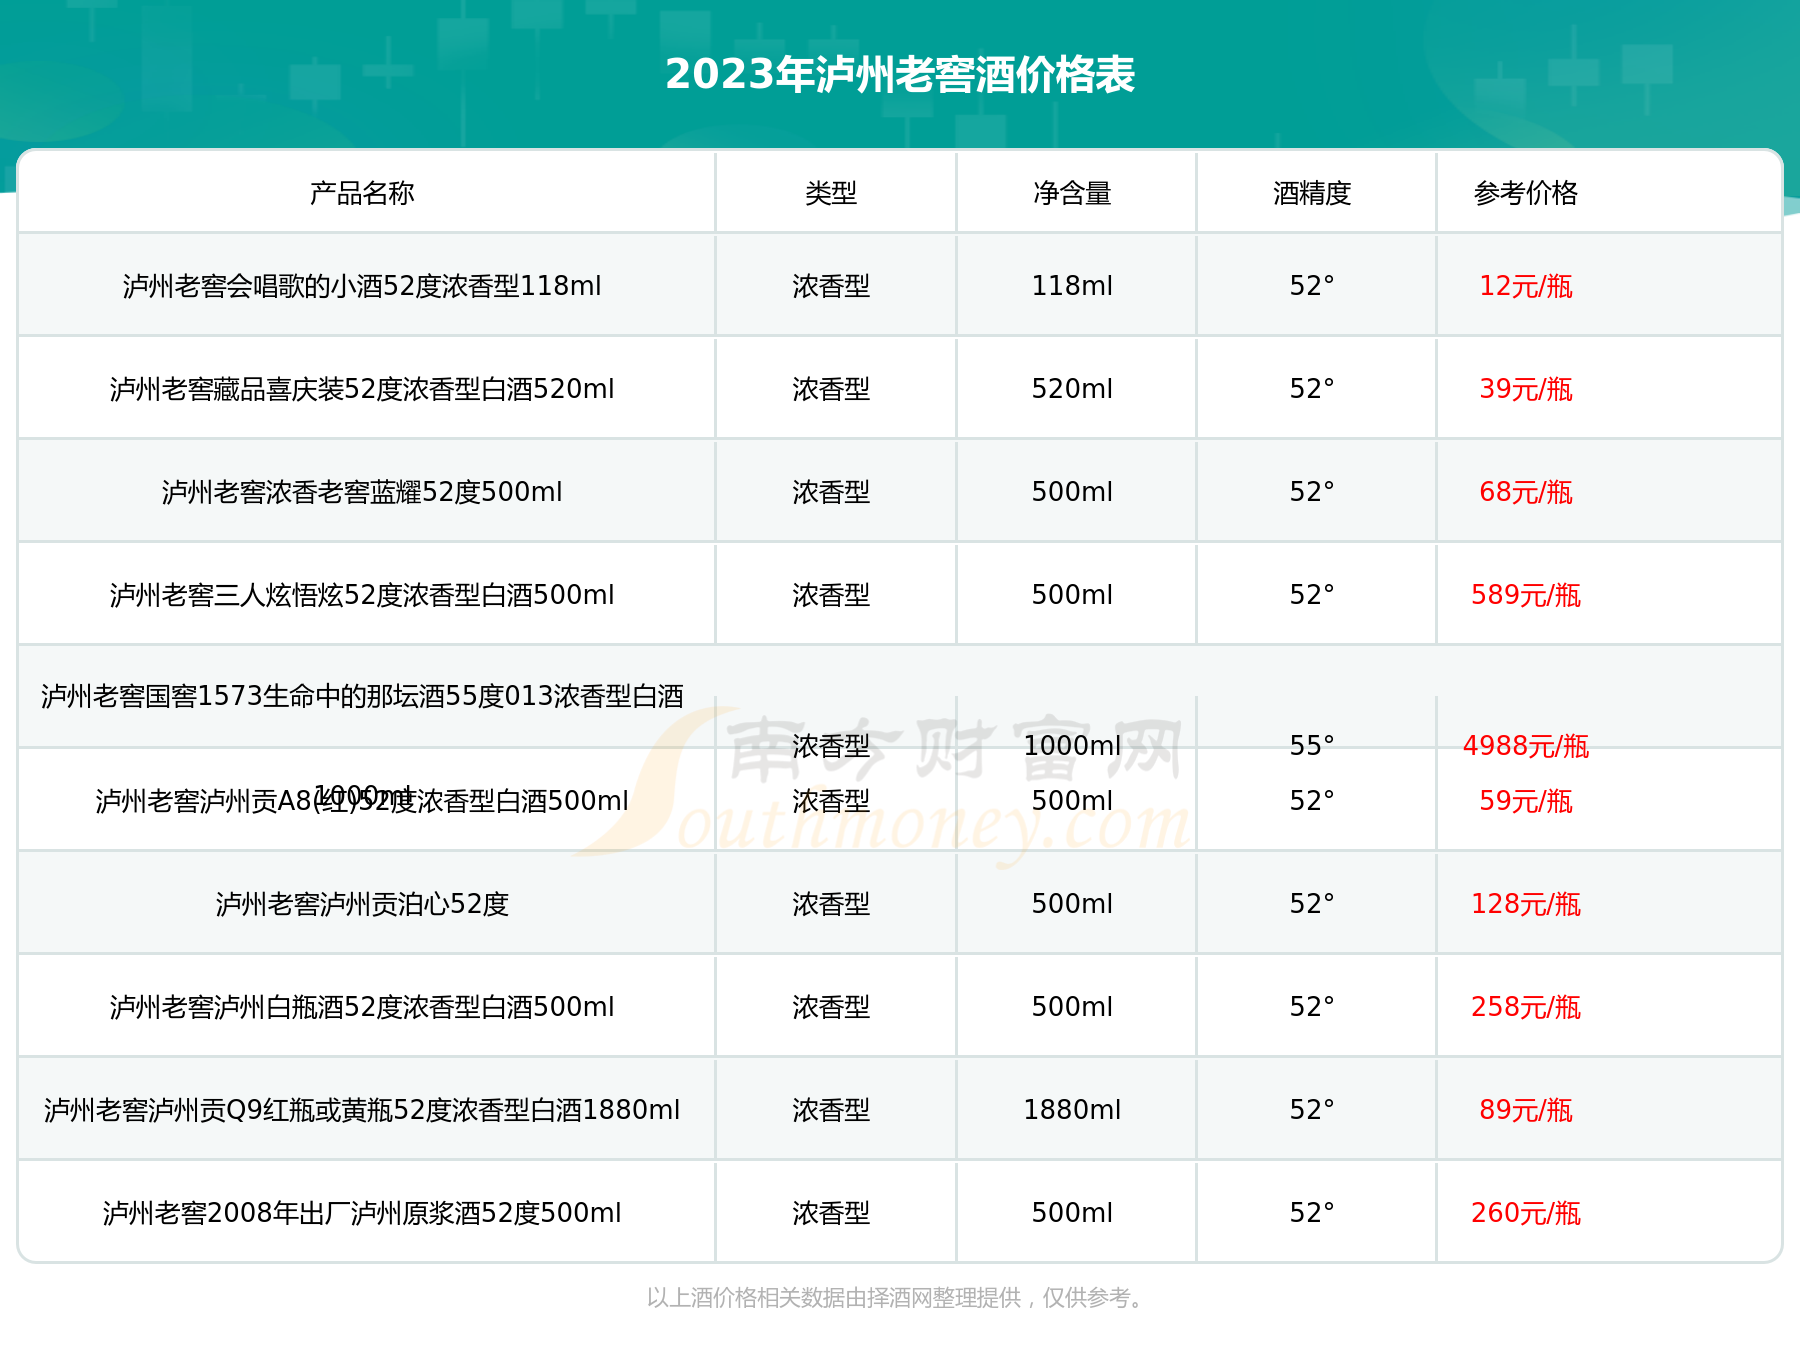Click 500ml in the 128元/瓶 row
1800x1350 pixels.
[1072, 904]
